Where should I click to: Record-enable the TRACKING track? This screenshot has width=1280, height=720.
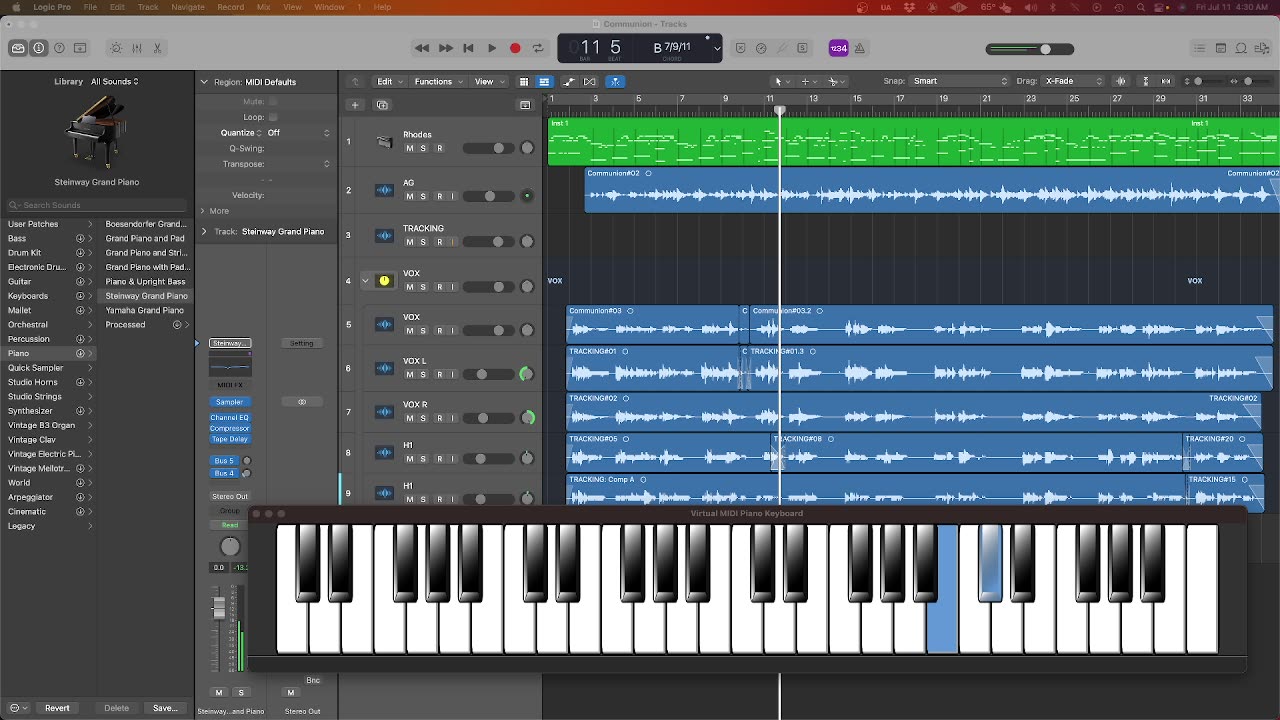click(439, 242)
